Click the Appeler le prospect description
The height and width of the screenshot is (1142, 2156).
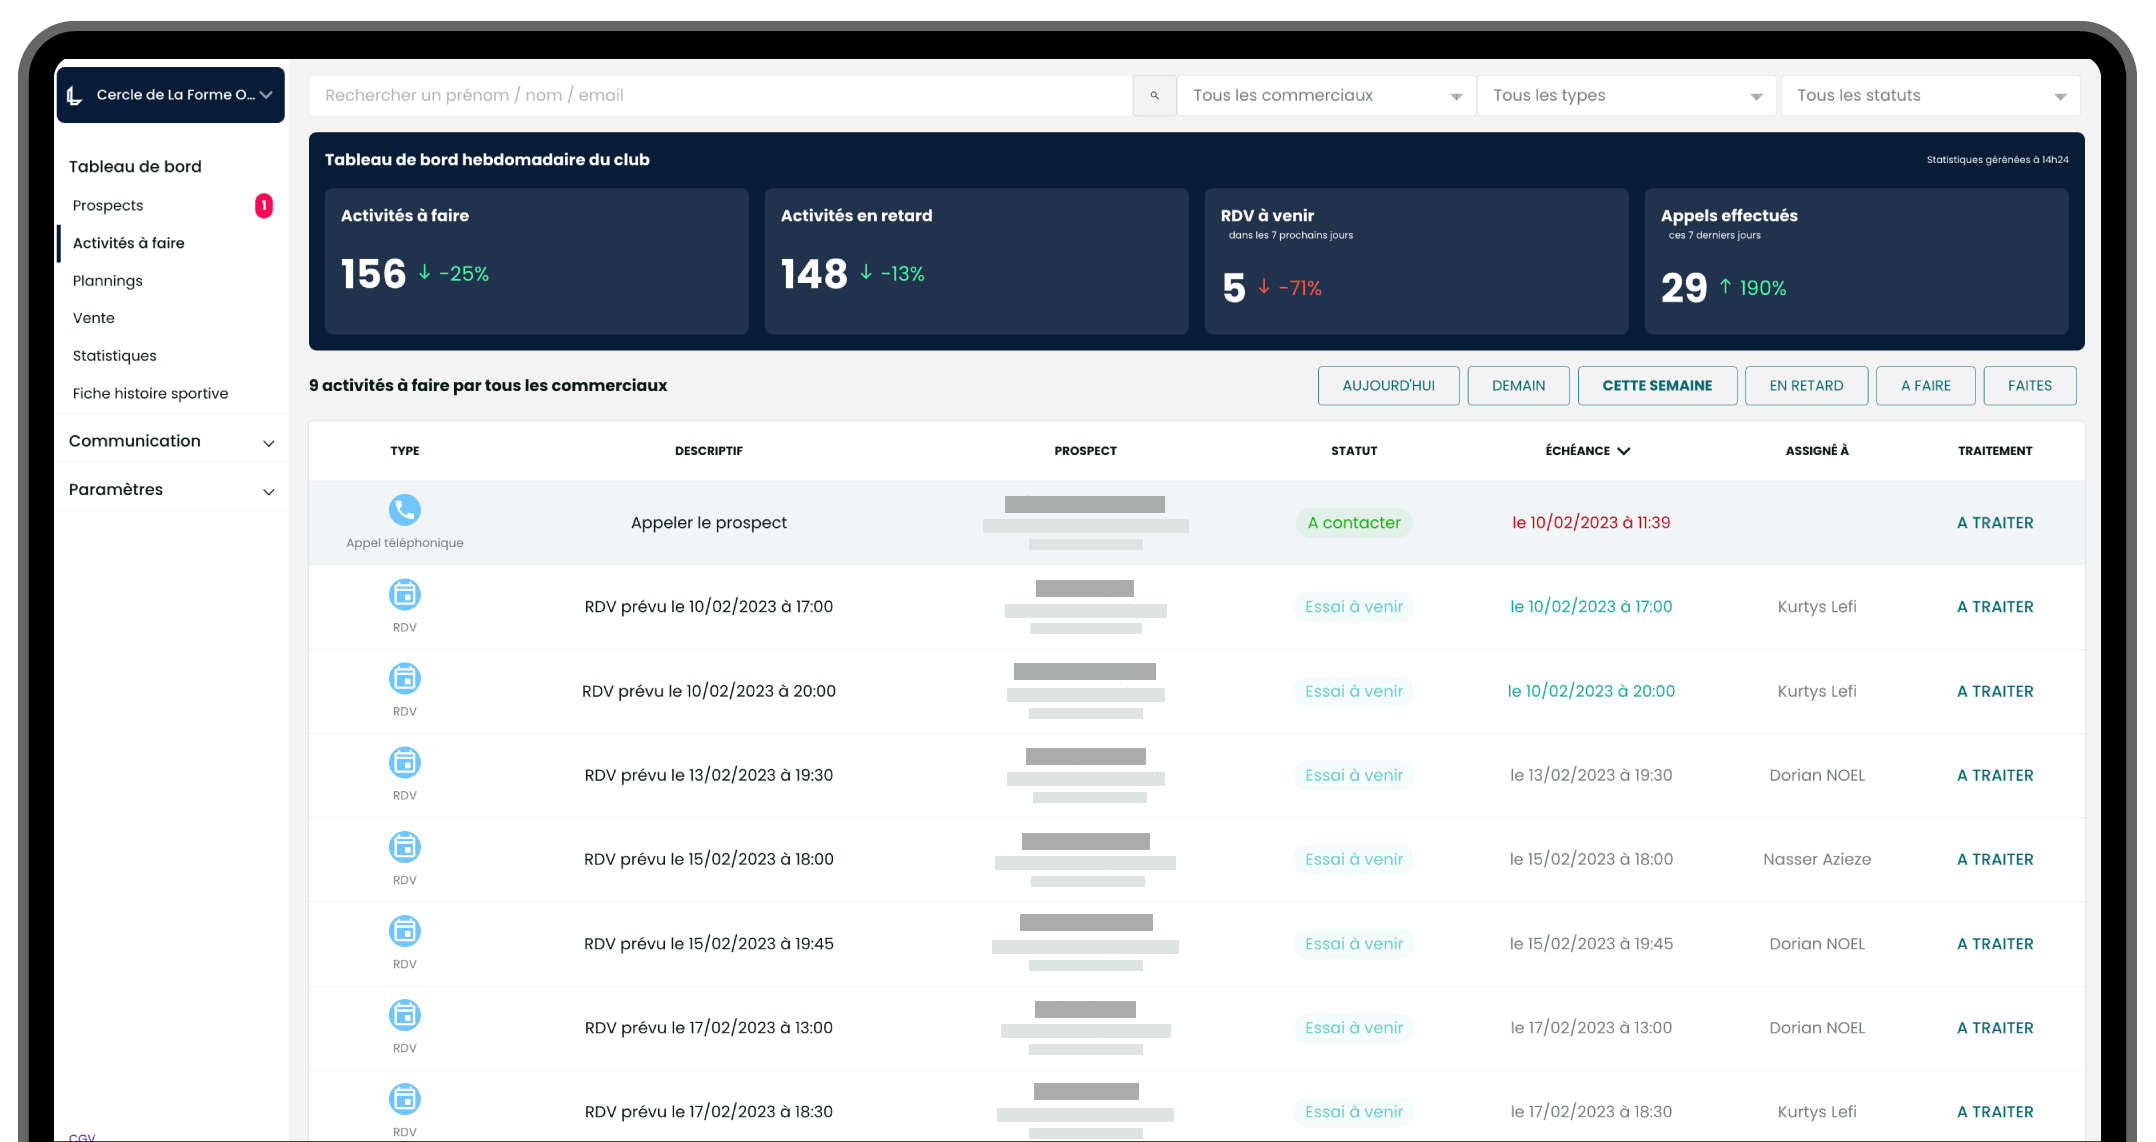(x=709, y=523)
